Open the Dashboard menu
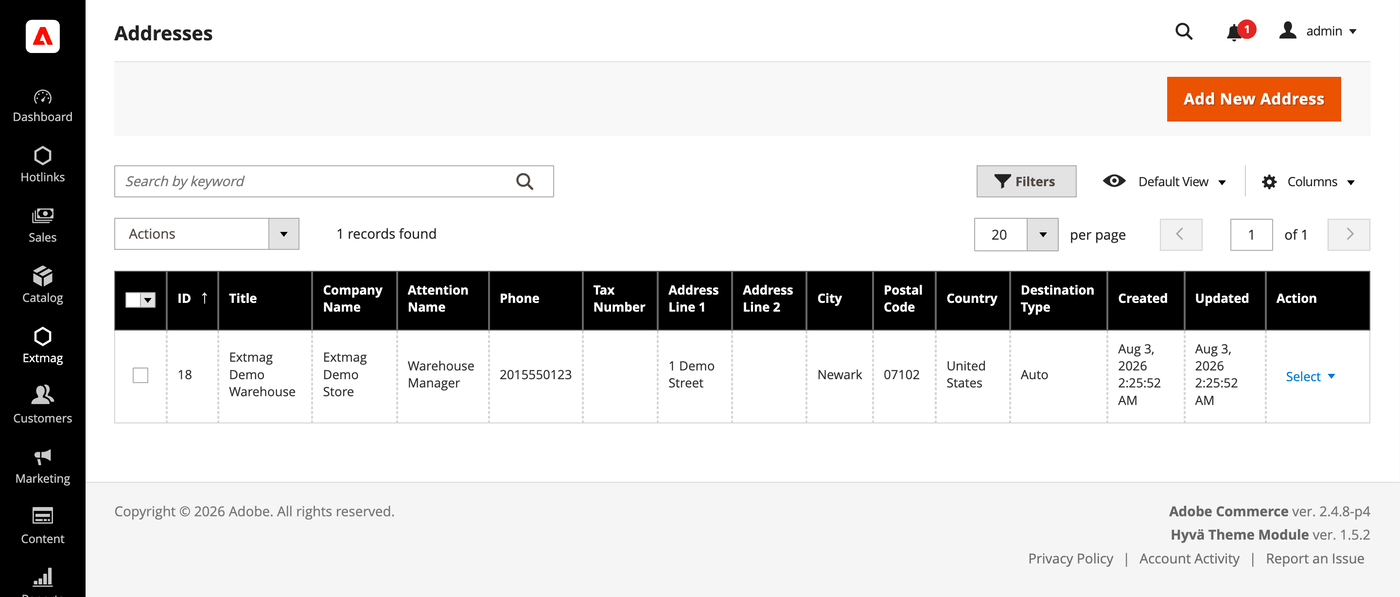Screen dimensions: 1400x597 pyautogui.click(x=42, y=106)
